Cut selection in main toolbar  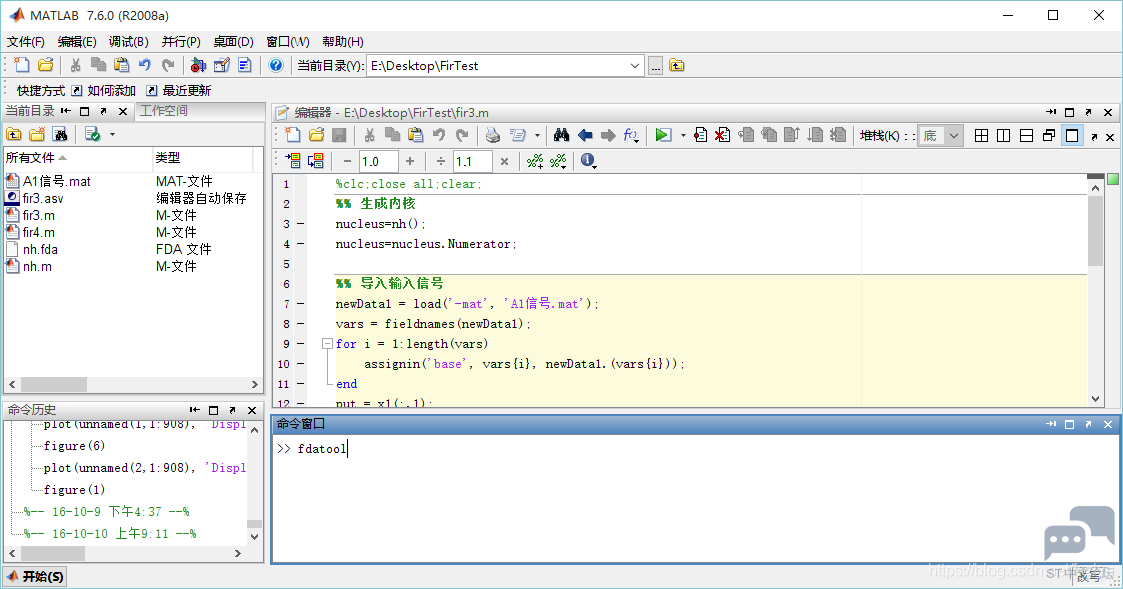click(x=75, y=65)
